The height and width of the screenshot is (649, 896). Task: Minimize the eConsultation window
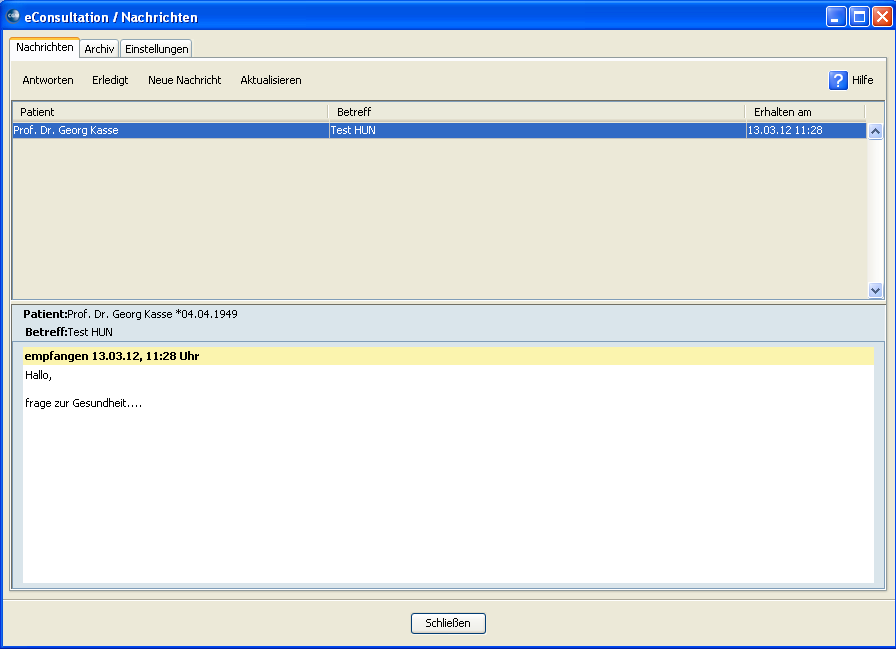[x=836, y=17]
